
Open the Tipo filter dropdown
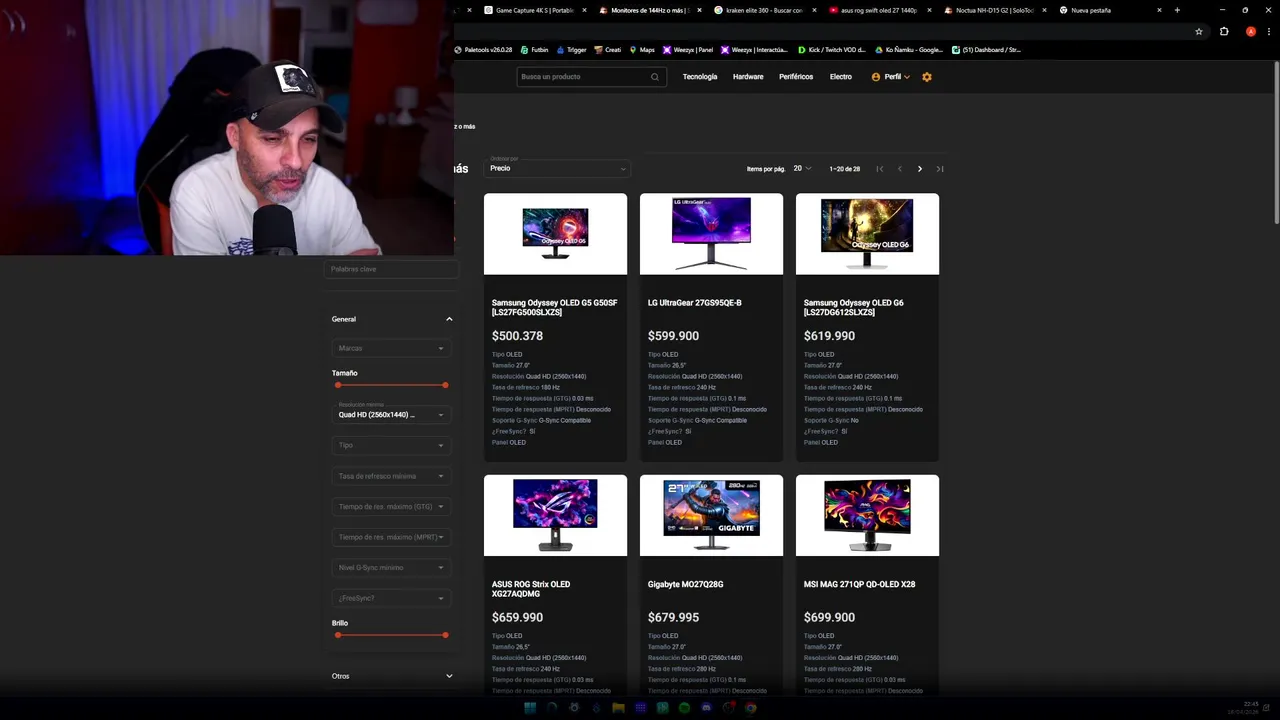point(391,445)
